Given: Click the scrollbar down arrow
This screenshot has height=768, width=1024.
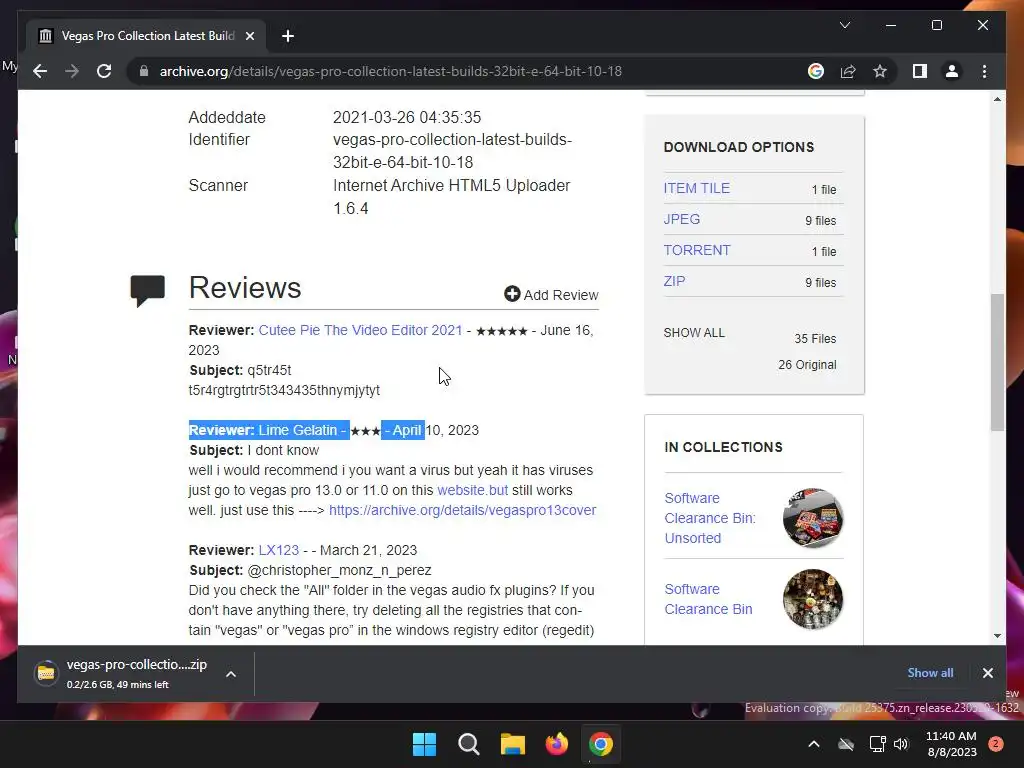Looking at the screenshot, I should 997,635.
